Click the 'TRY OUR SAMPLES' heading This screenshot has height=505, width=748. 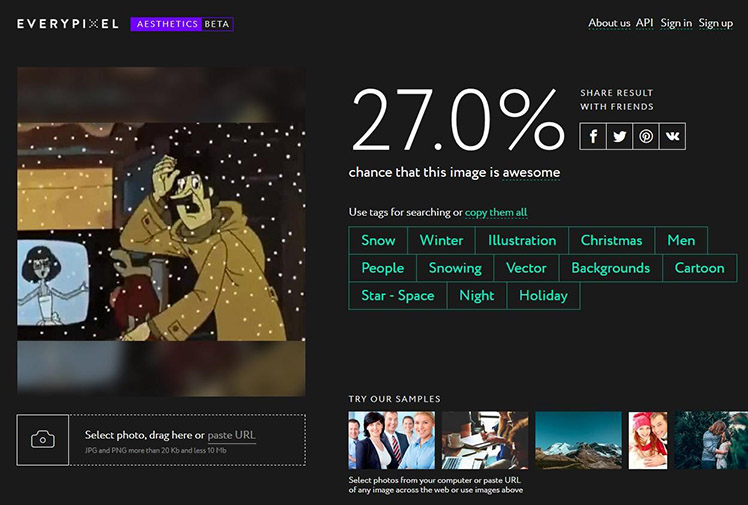(395, 399)
